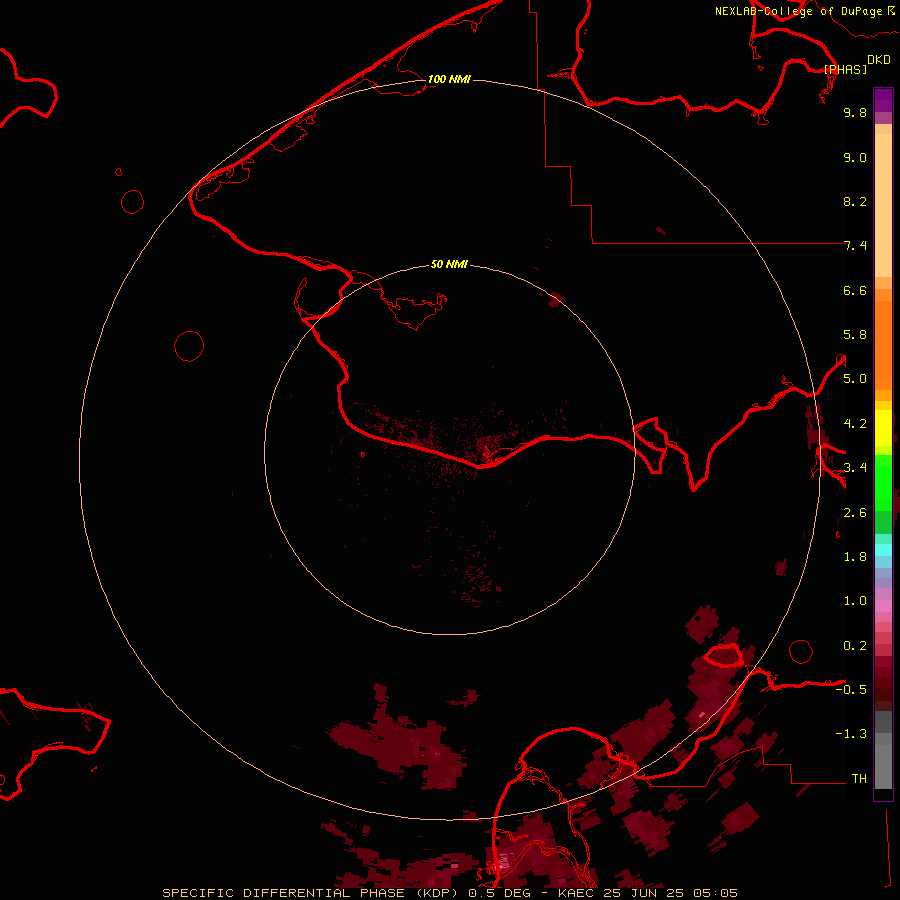The width and height of the screenshot is (900, 900).
Task: Click the '50 NMI' range ring label
Action: tap(449, 264)
